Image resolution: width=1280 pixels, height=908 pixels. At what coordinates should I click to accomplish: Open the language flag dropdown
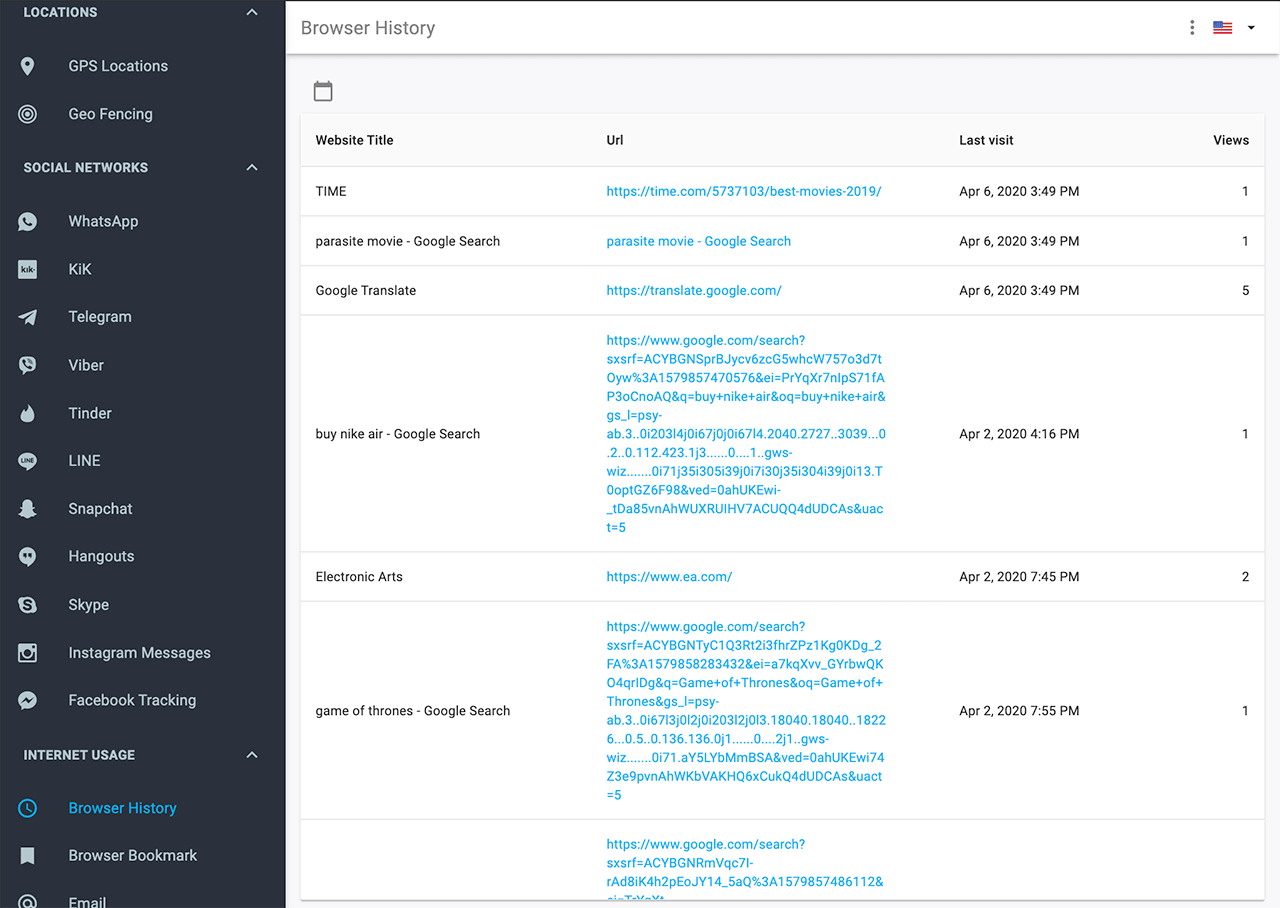[x=1234, y=28]
